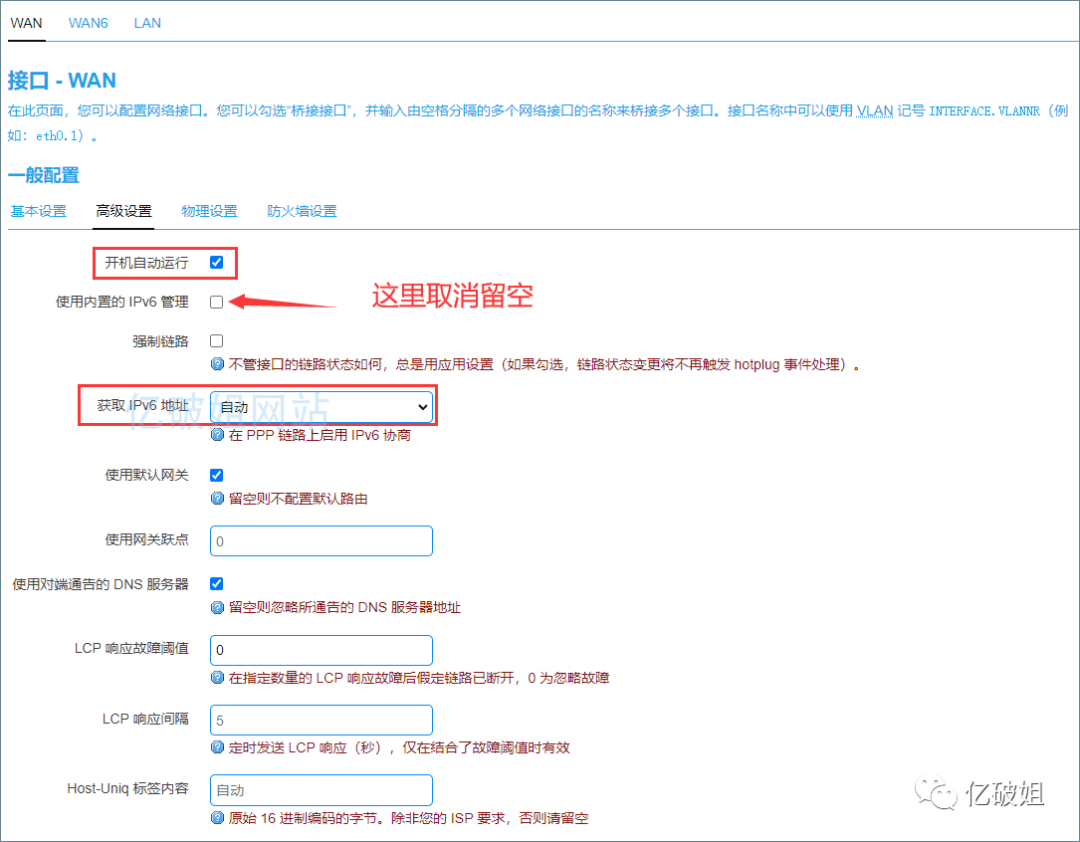Click the help icon under LCP 响应间隔

pos(217,747)
